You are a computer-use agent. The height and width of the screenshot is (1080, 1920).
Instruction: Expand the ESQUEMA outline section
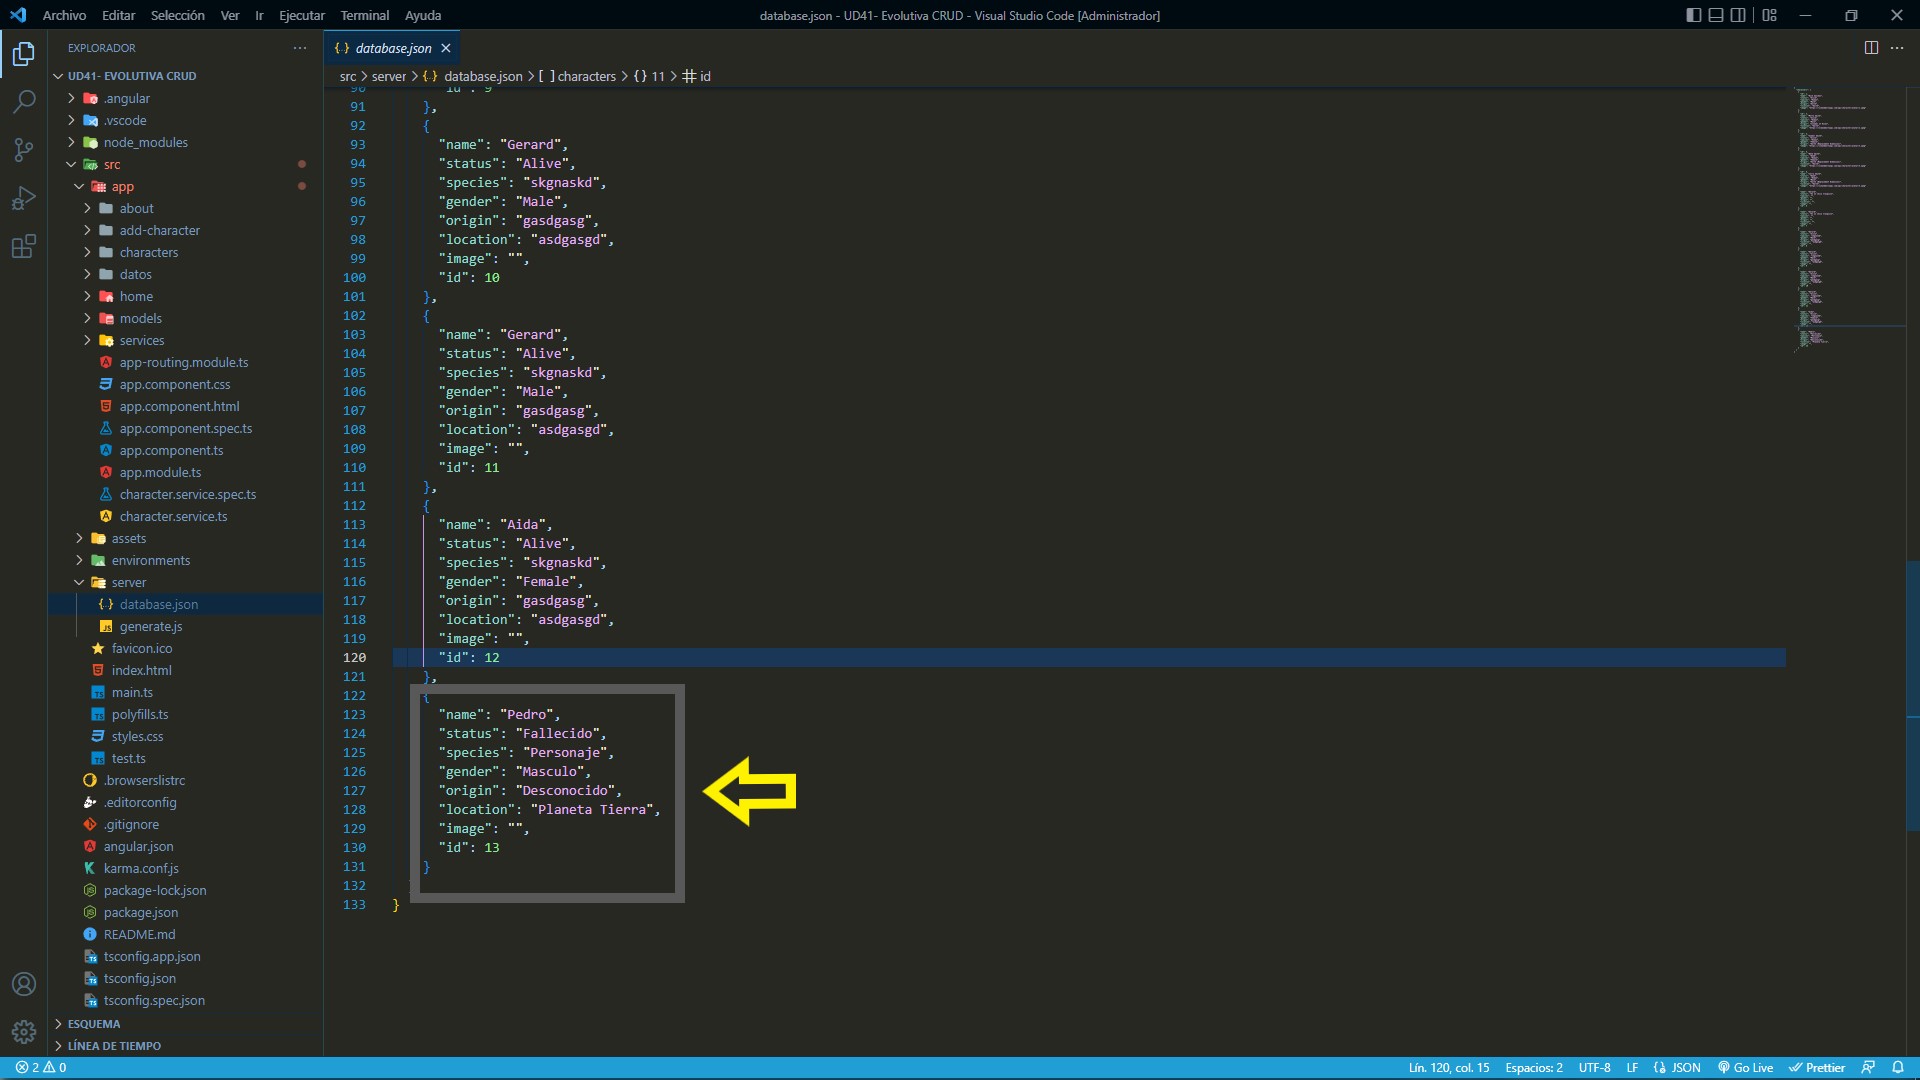[94, 1024]
